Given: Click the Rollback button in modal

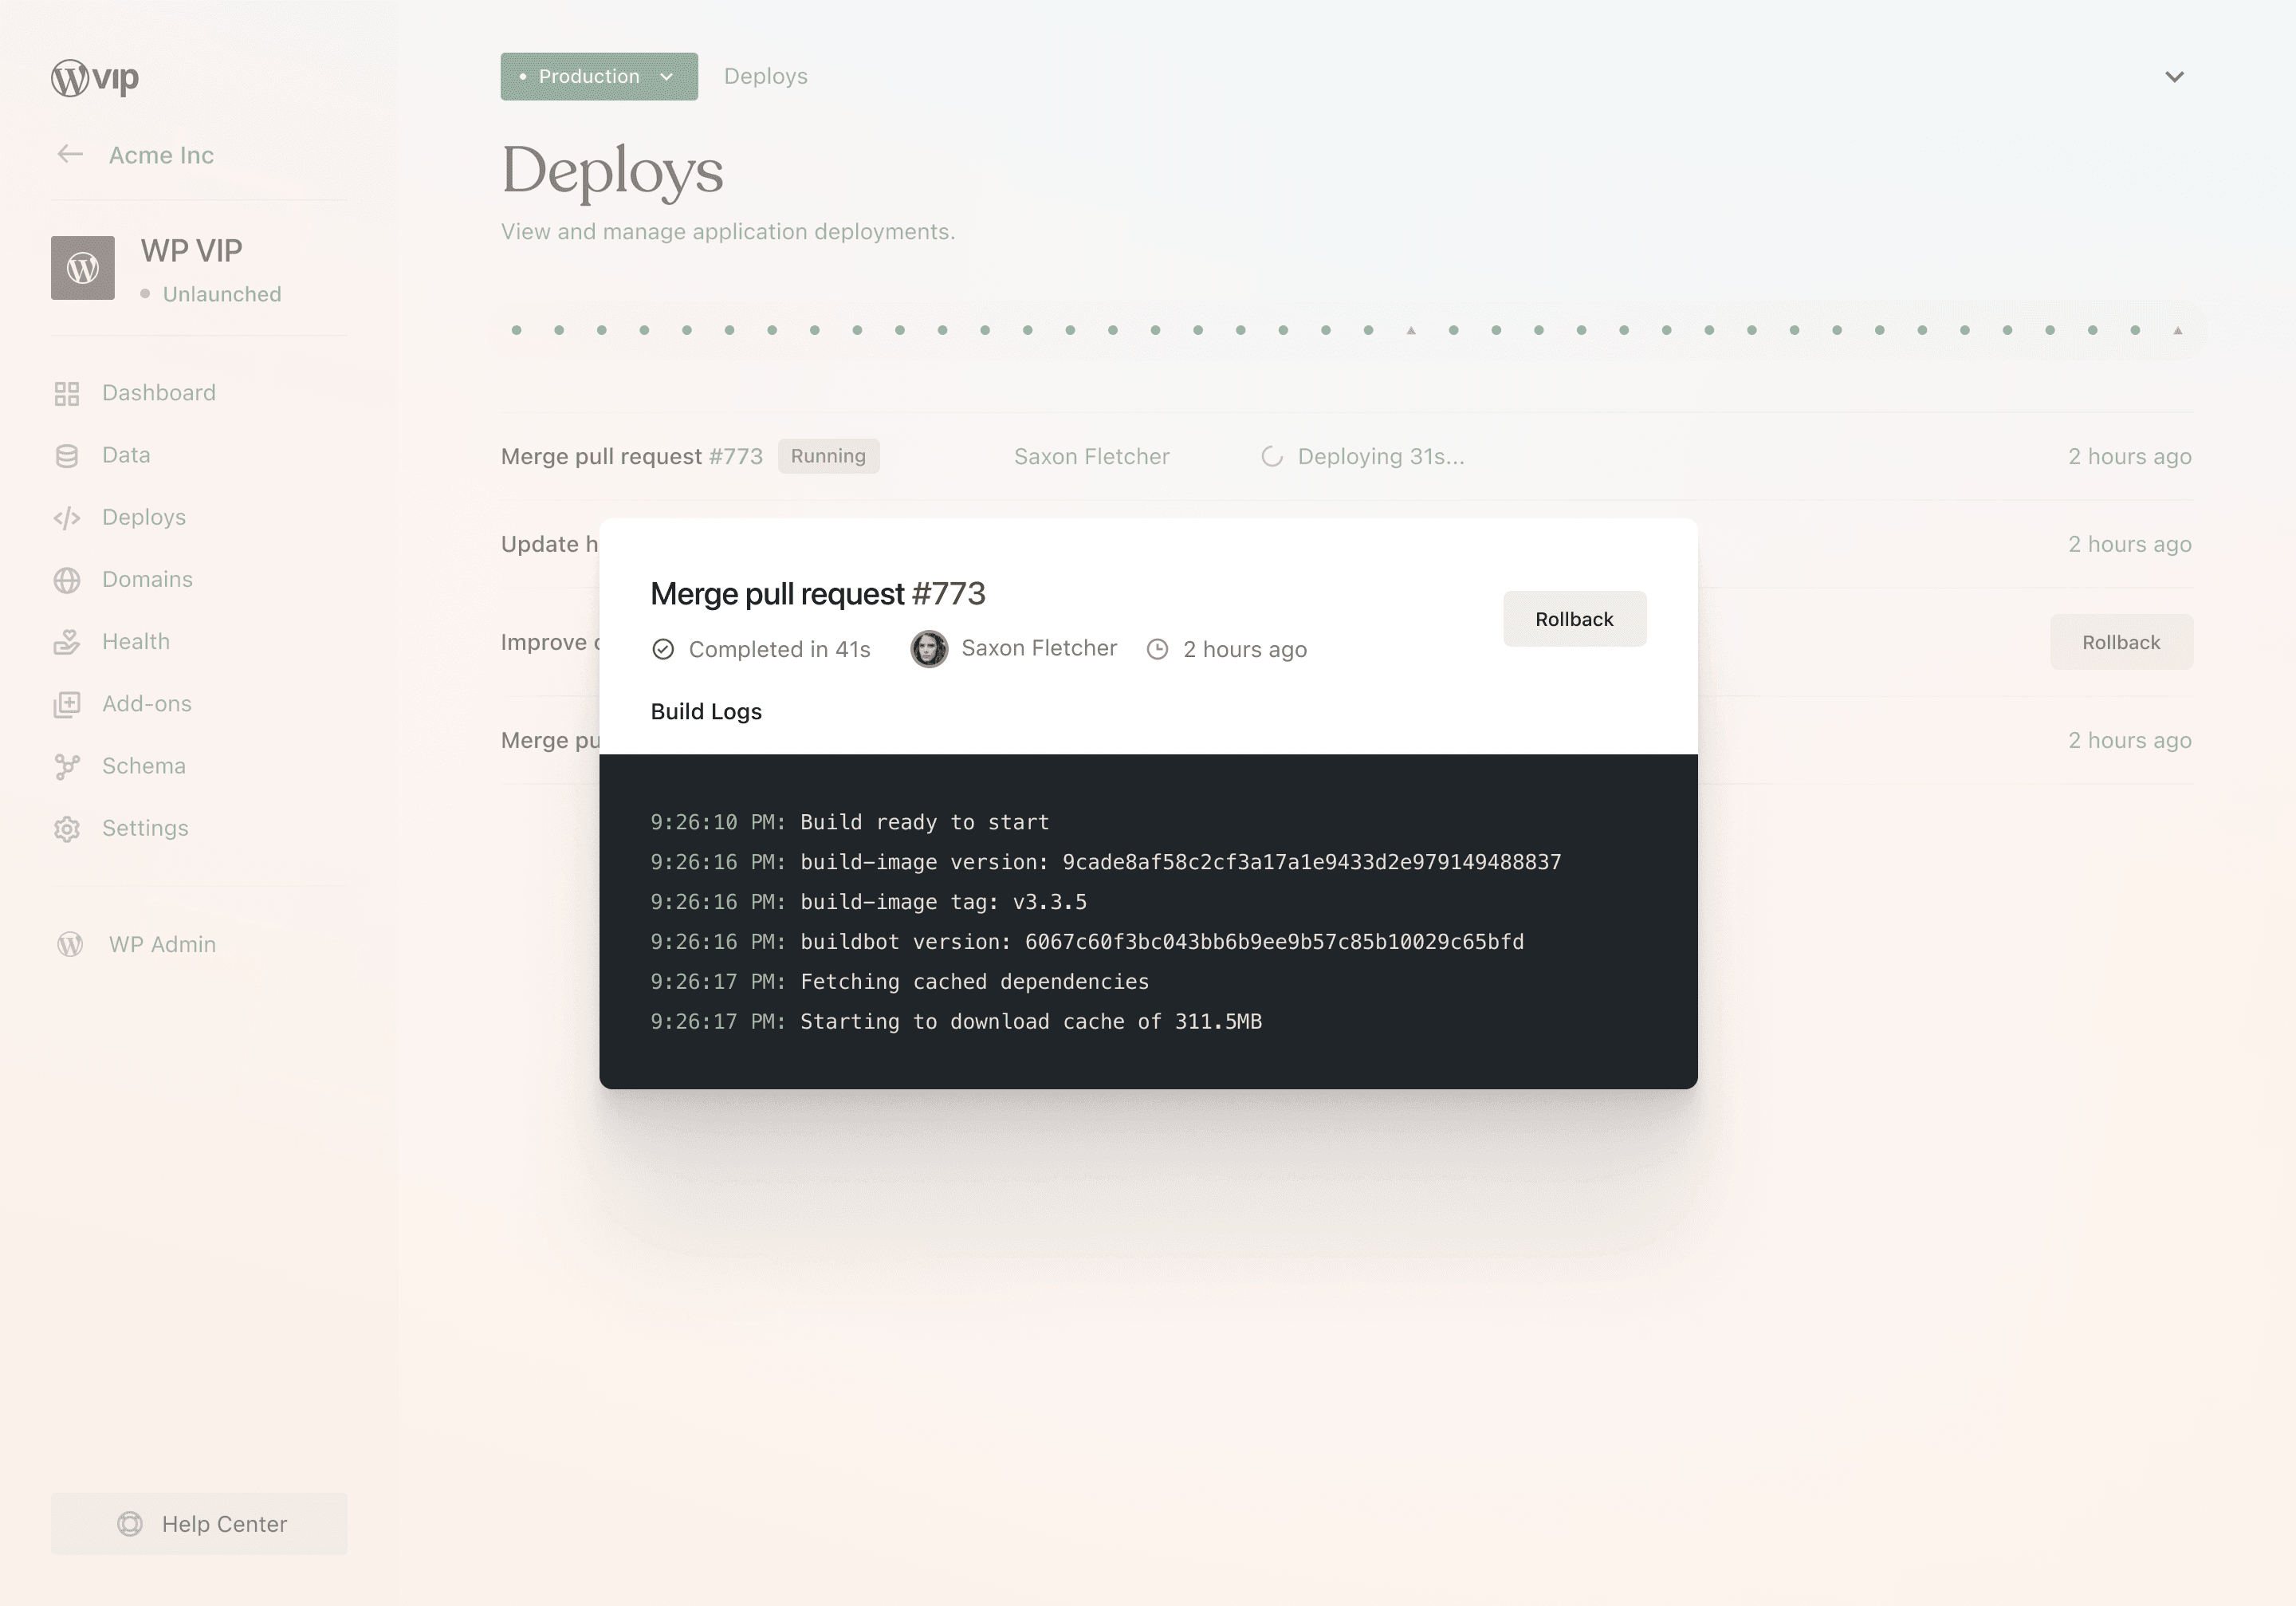Looking at the screenshot, I should (1574, 618).
